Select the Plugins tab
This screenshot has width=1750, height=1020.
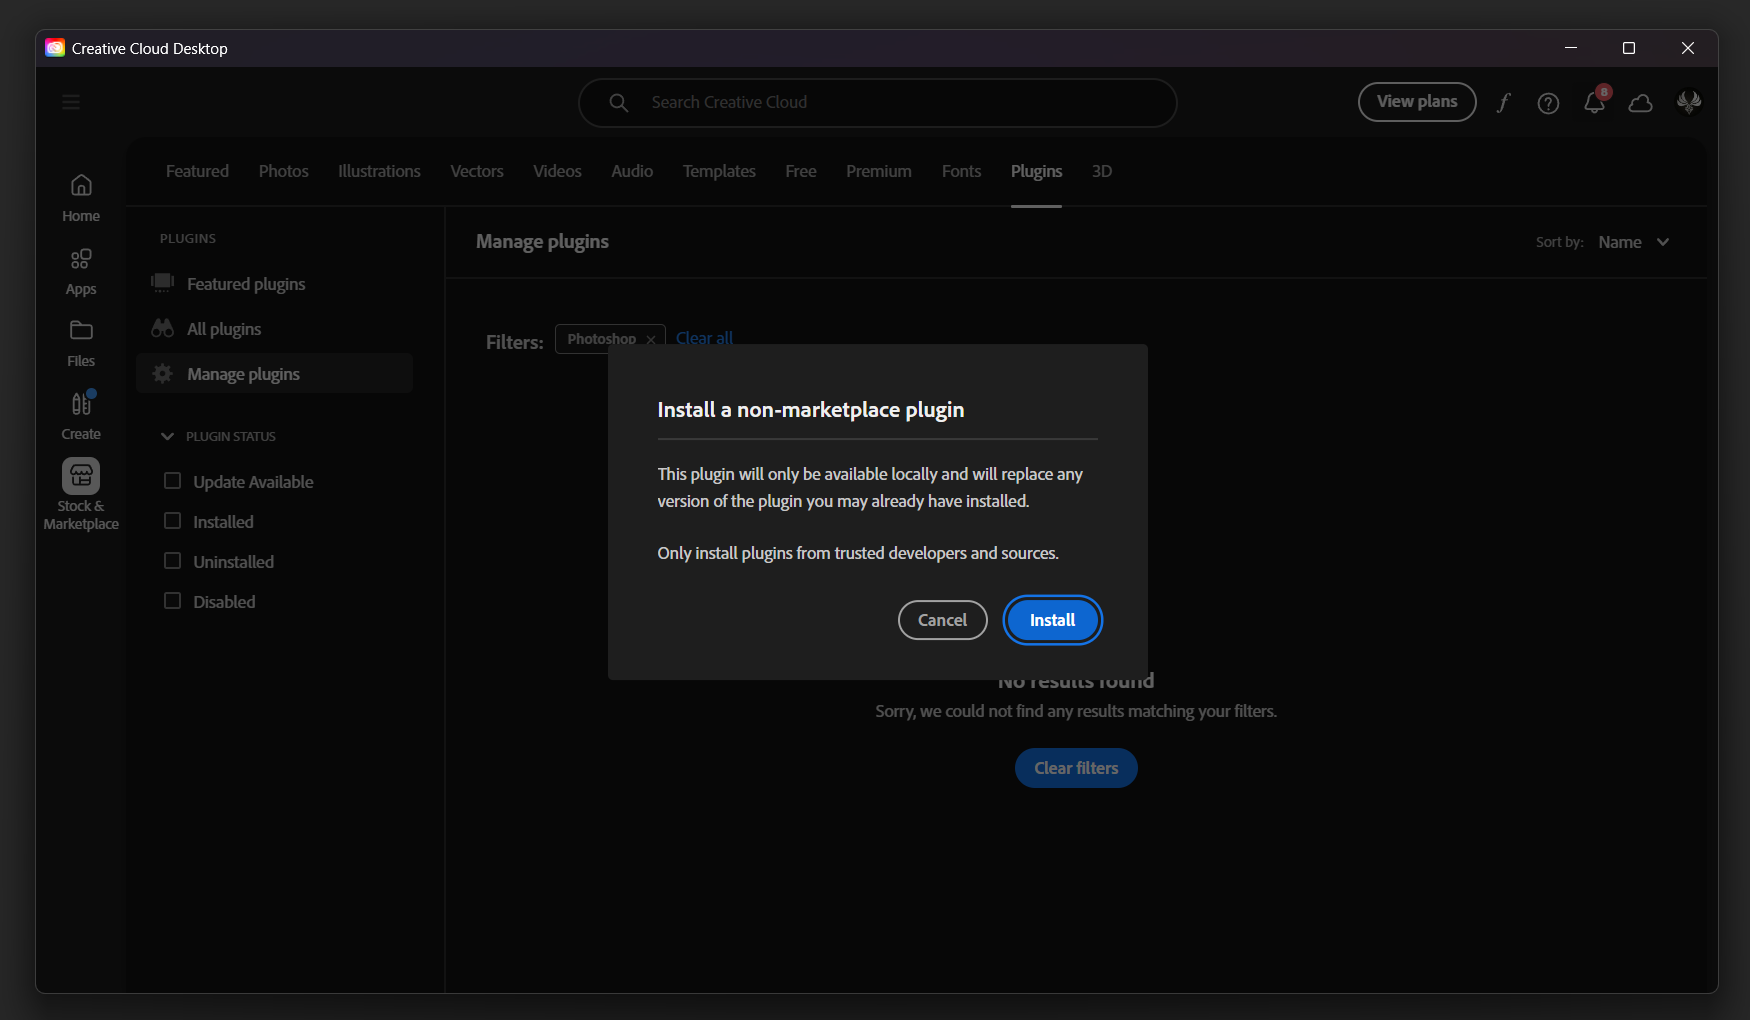[1036, 171]
